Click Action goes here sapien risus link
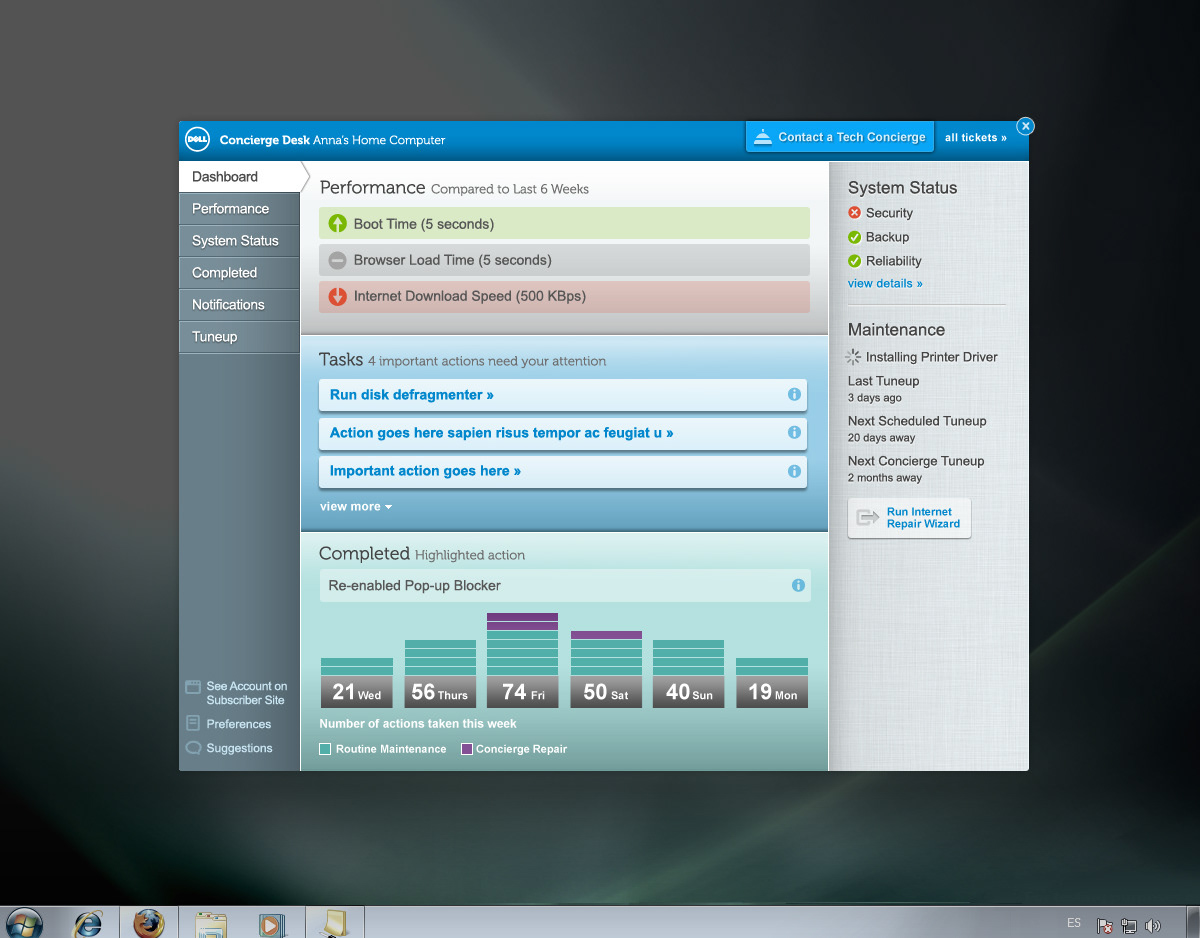Viewport: 1200px width, 938px height. tap(502, 433)
